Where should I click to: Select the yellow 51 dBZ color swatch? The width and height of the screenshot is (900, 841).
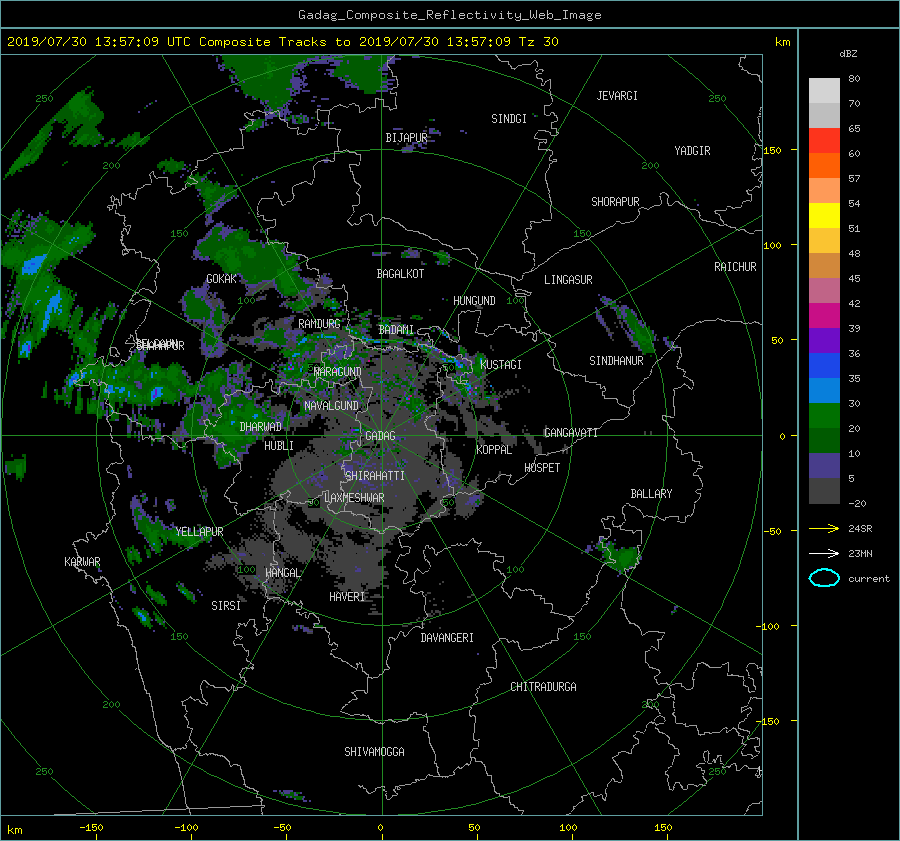click(x=824, y=216)
